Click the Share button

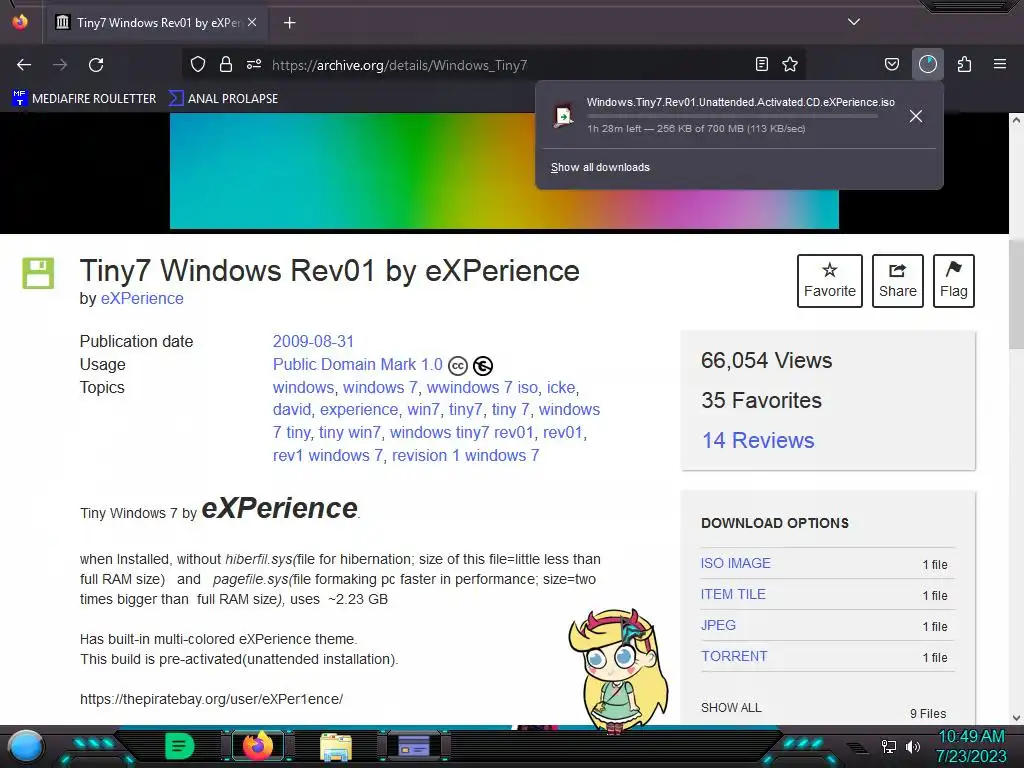897,281
